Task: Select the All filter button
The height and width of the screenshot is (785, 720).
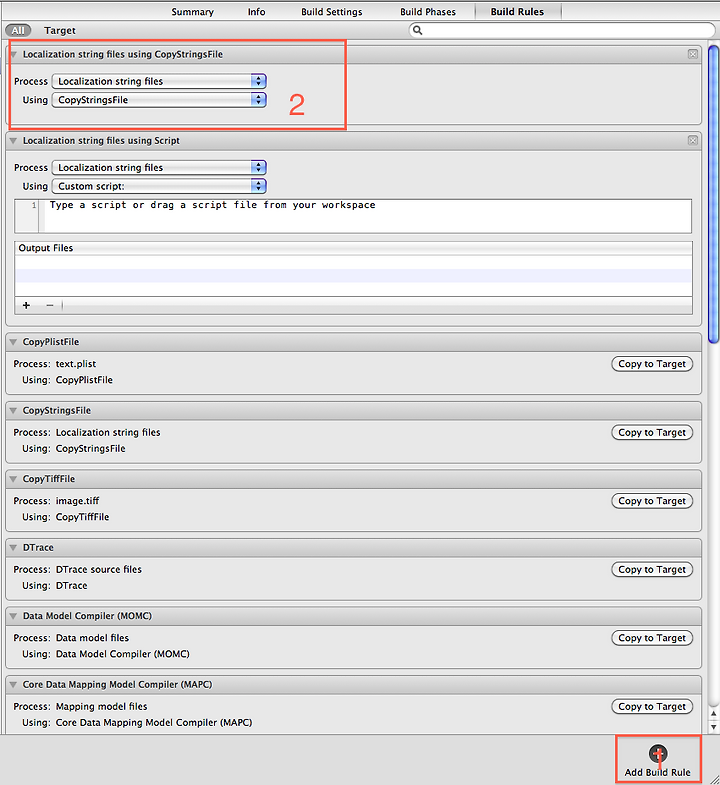Action: [x=18, y=31]
